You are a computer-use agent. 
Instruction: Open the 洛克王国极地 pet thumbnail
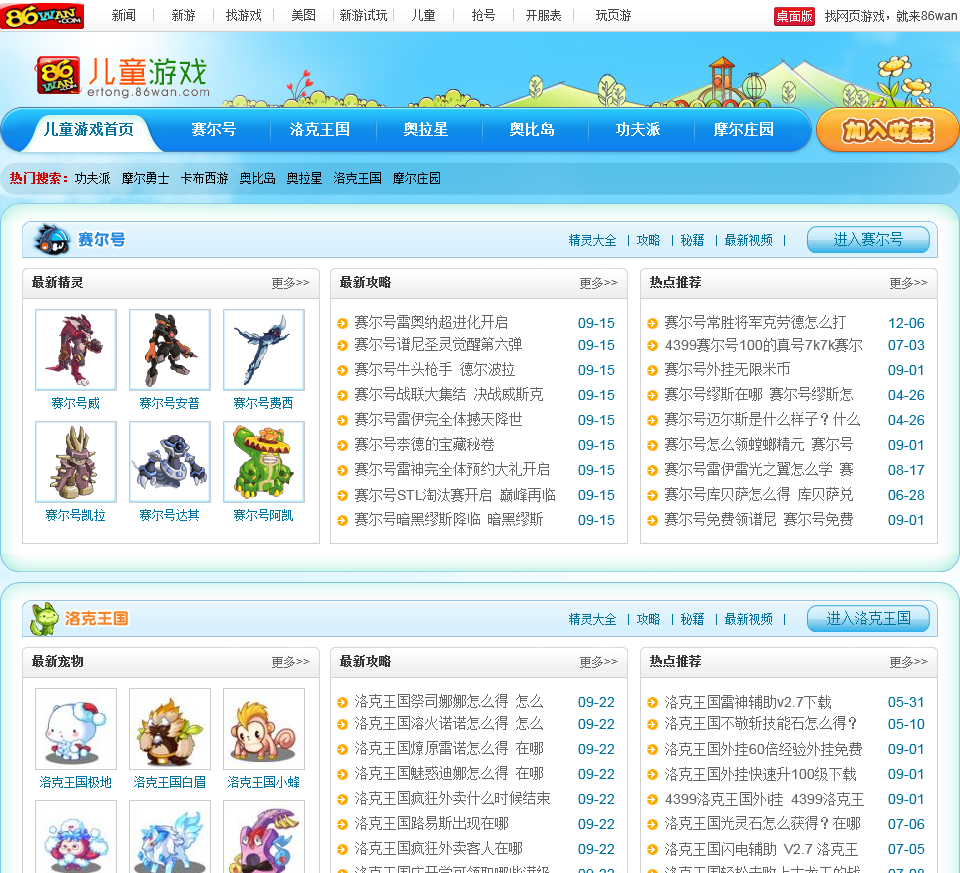76,729
